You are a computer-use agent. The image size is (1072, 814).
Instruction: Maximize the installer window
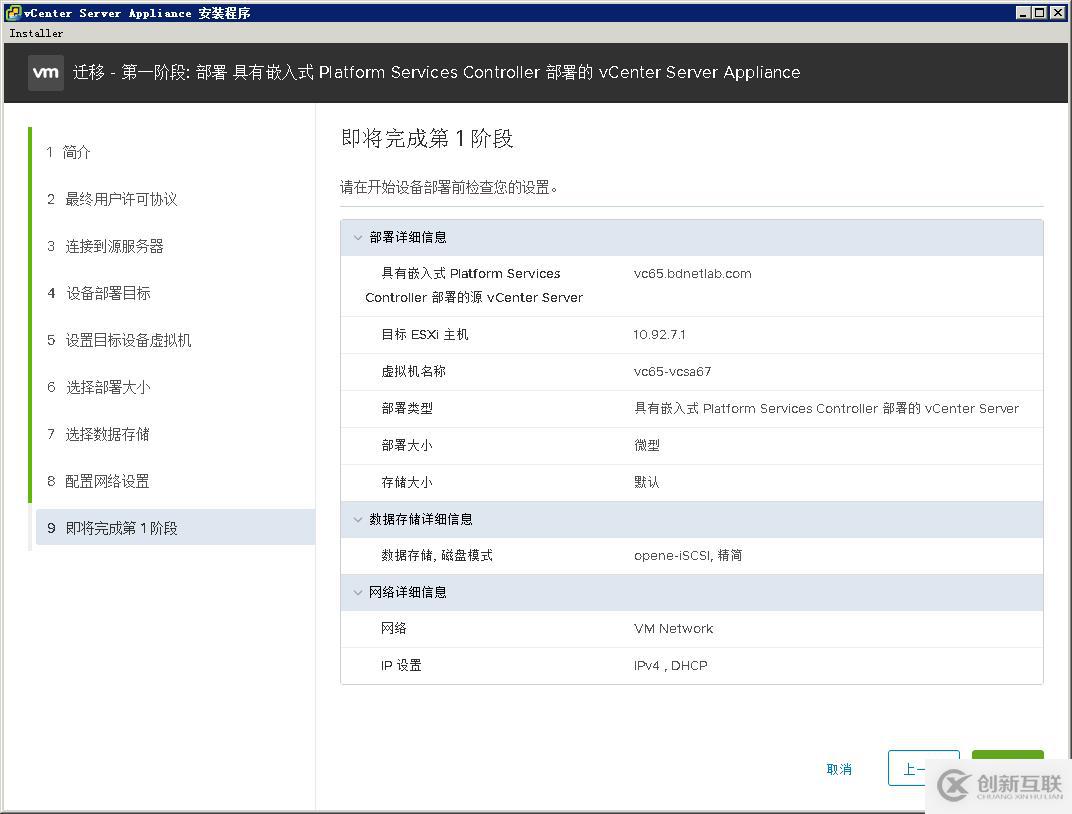(1039, 12)
